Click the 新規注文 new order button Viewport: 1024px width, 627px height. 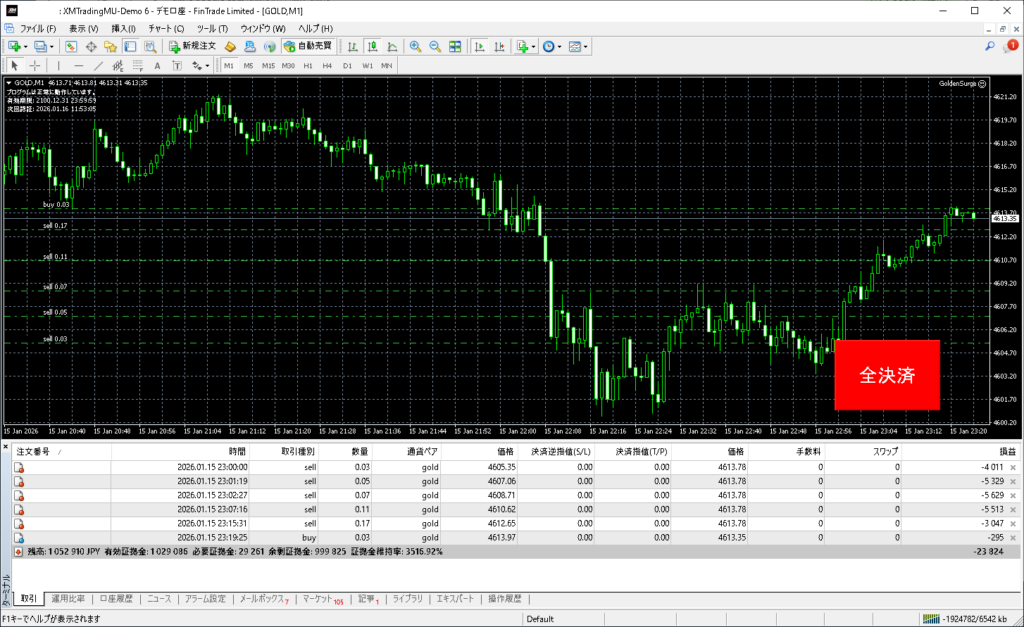192,46
